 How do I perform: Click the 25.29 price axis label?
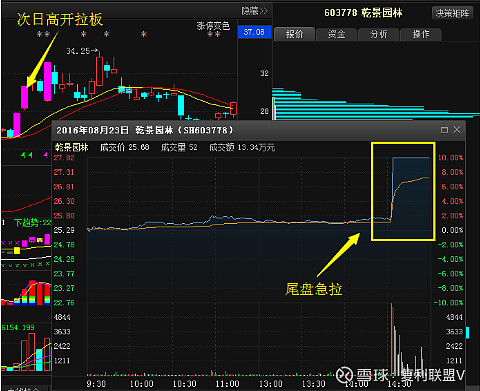(64, 230)
